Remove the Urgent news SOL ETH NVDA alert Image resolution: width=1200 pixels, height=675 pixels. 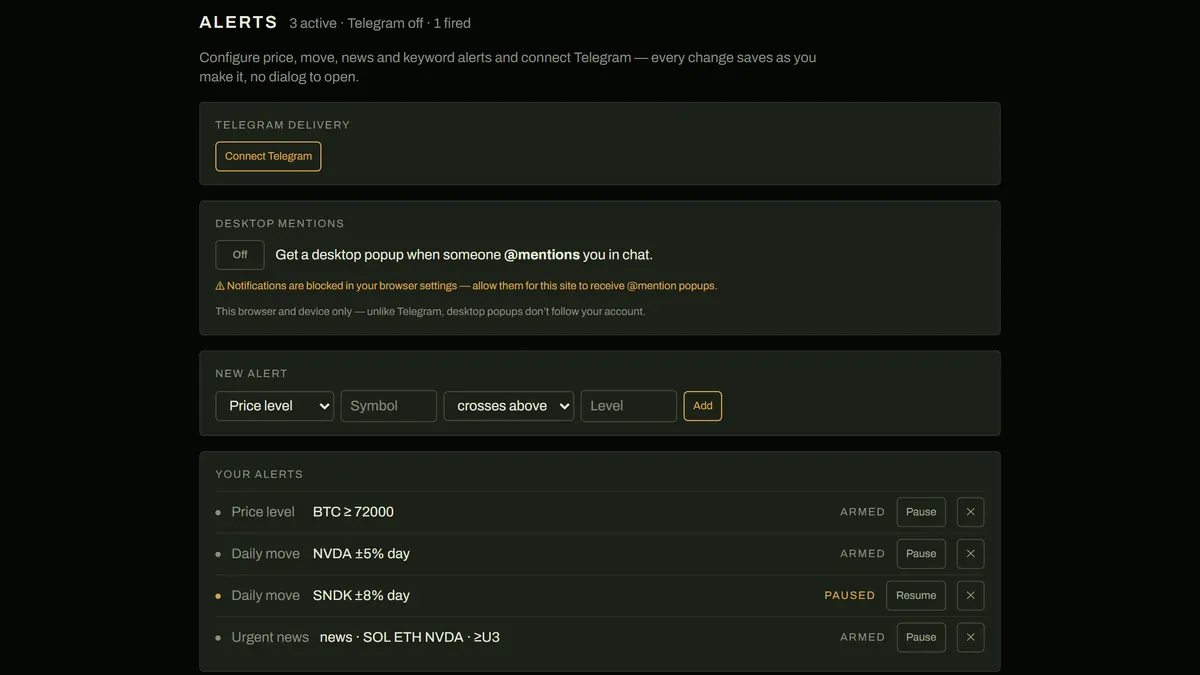(970, 637)
